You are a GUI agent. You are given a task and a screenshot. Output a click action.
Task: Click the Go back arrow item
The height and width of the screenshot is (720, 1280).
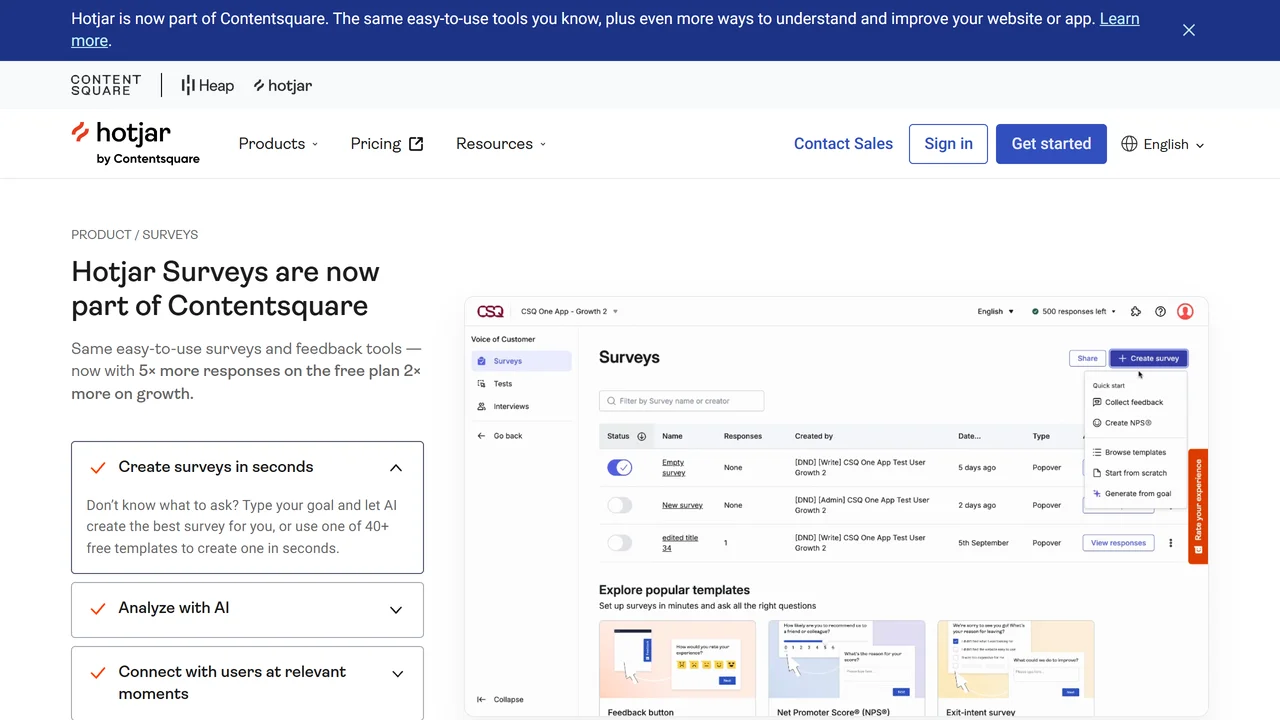[500, 436]
